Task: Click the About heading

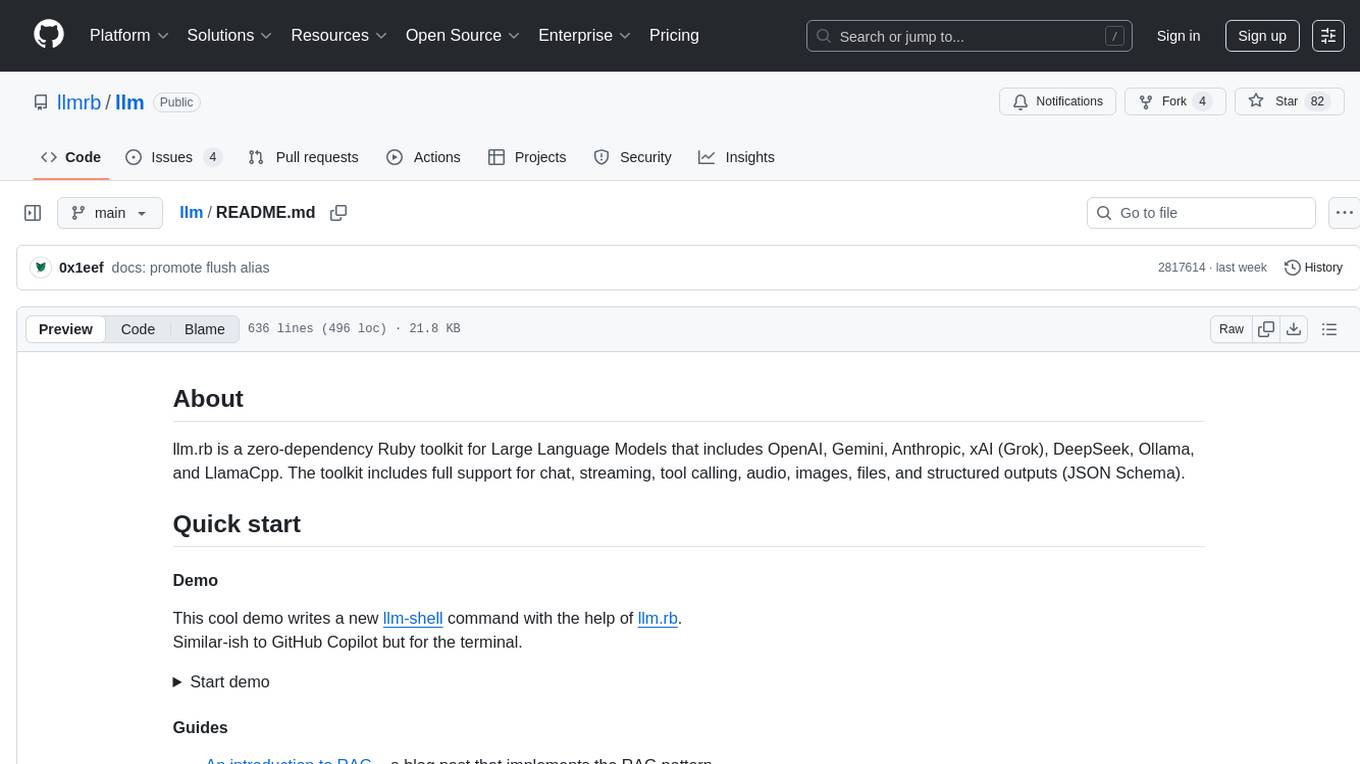Action: (x=208, y=398)
